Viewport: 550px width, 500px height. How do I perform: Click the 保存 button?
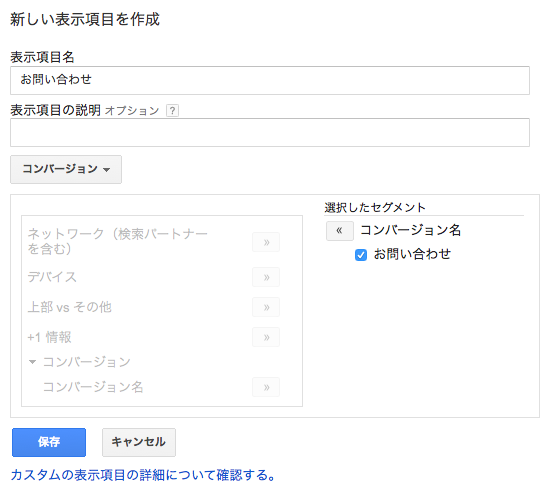49,442
